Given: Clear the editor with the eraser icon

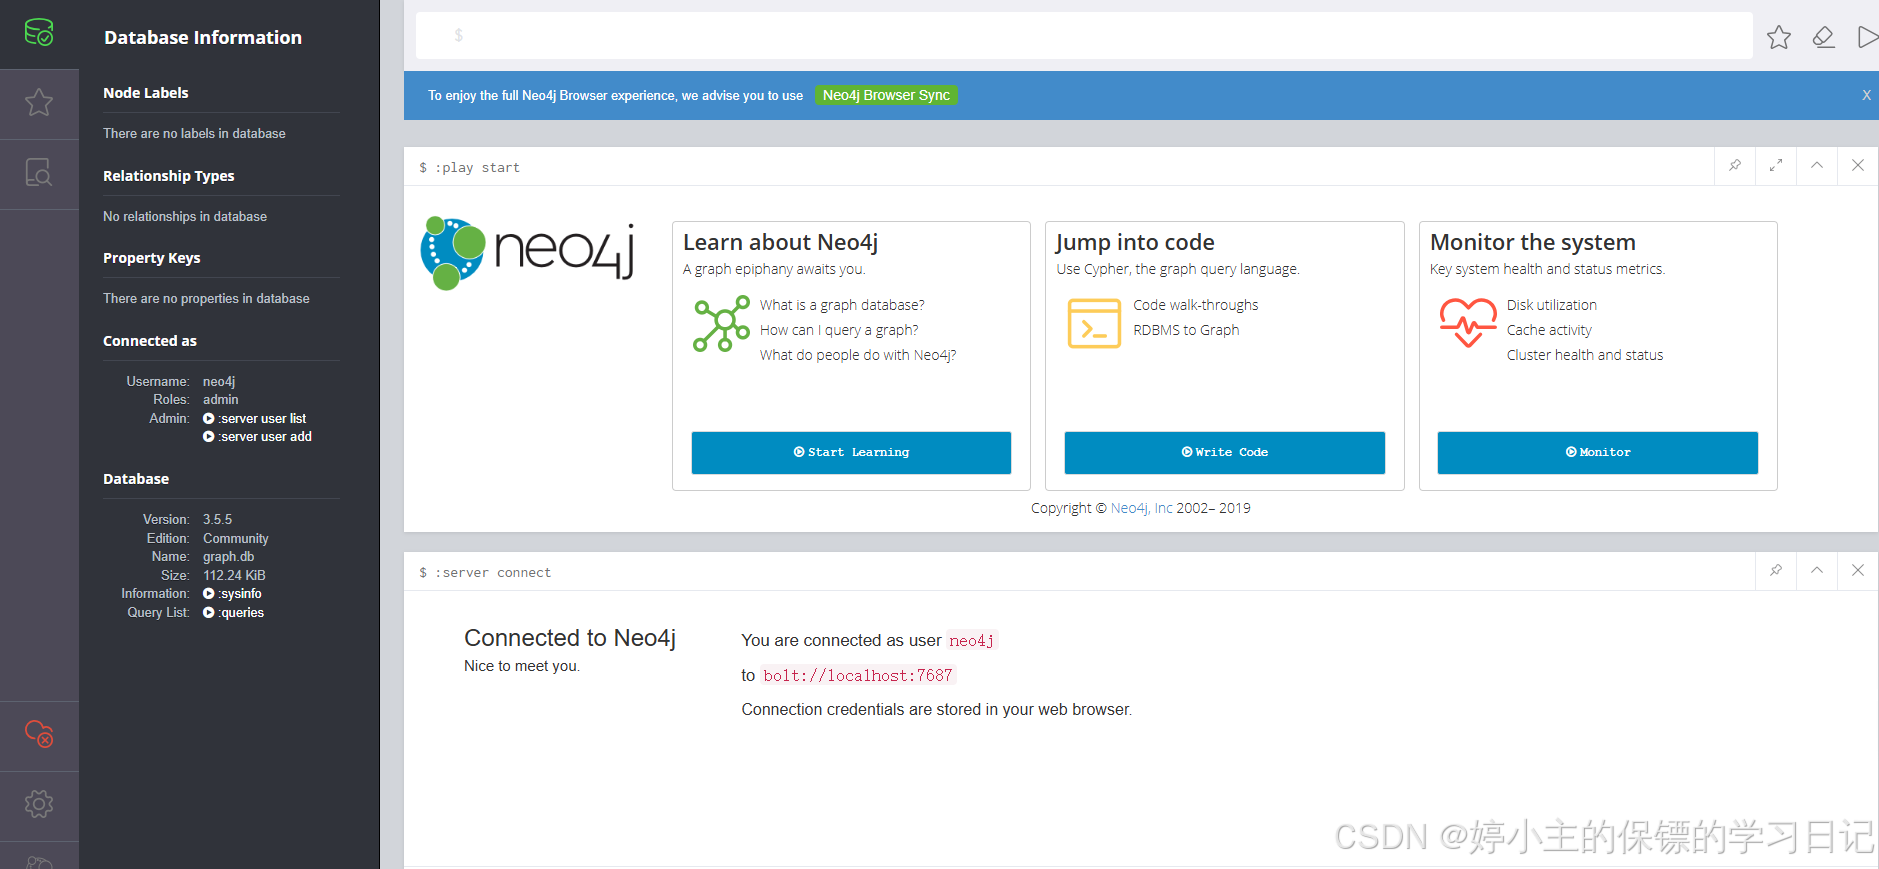Looking at the screenshot, I should click(x=1824, y=37).
